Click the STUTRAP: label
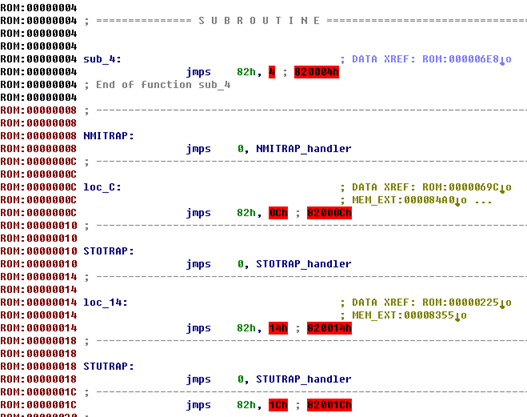This screenshot has width=527, height=417. click(x=109, y=367)
